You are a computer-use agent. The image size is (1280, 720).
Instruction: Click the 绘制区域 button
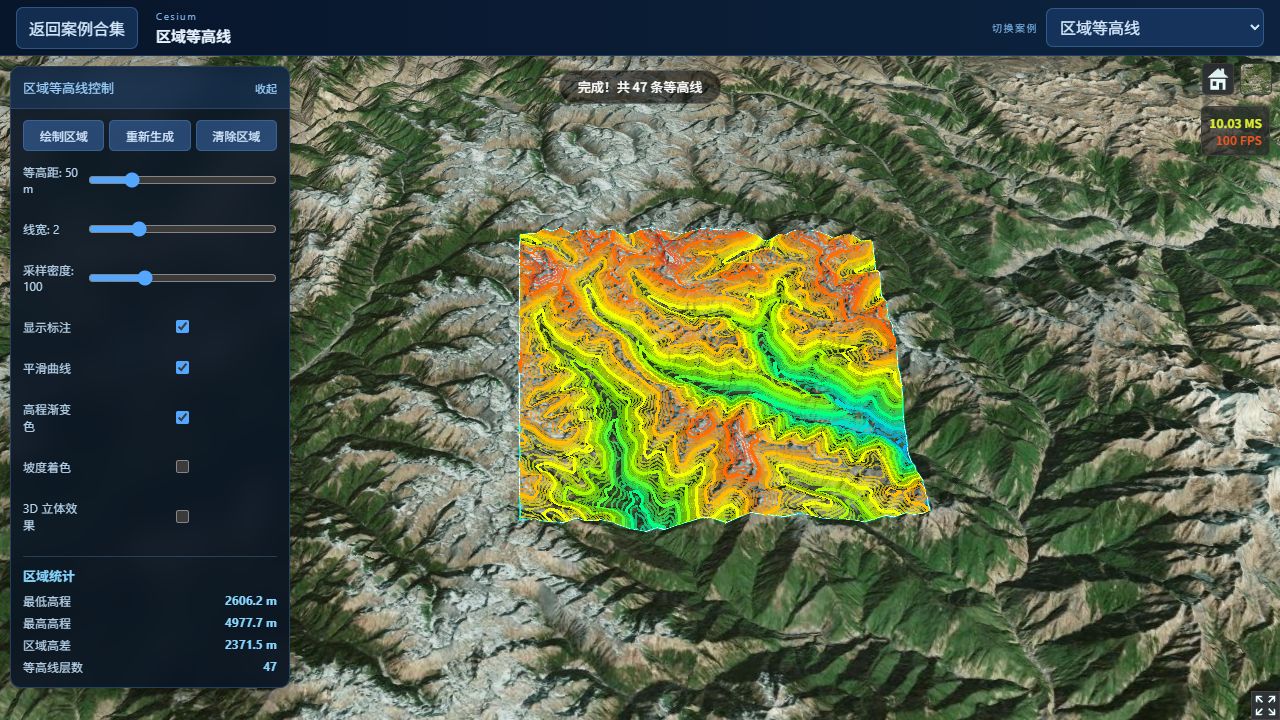[63, 136]
